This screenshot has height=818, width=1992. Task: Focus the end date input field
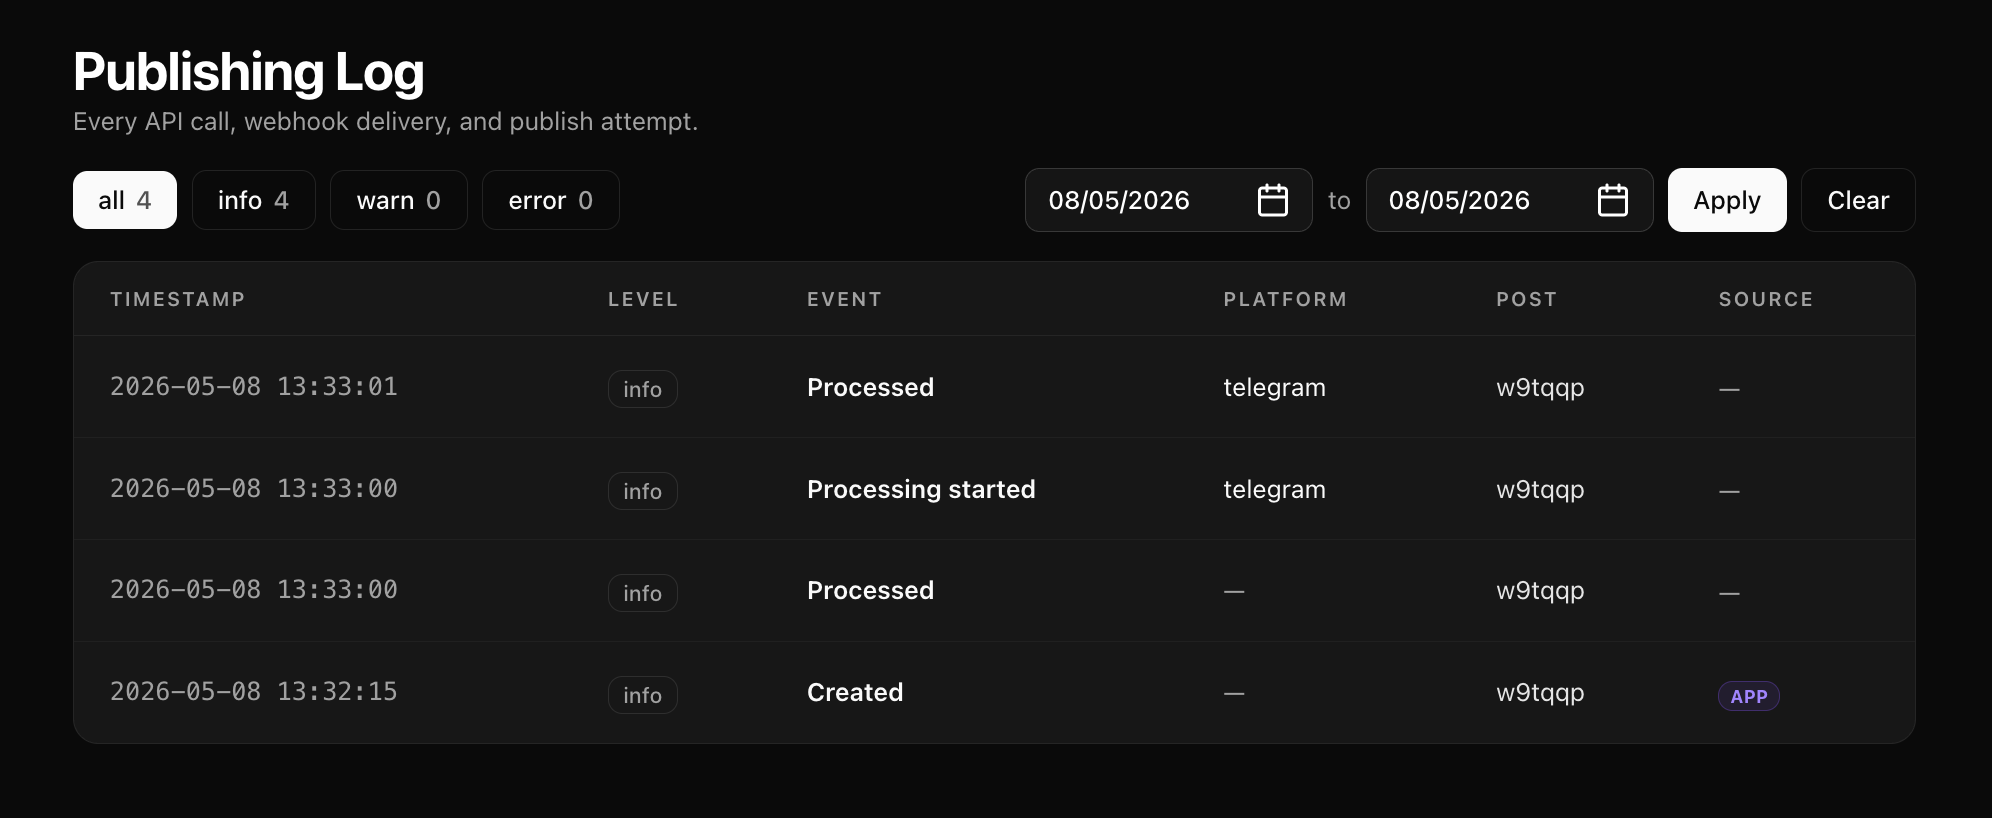tap(1509, 200)
